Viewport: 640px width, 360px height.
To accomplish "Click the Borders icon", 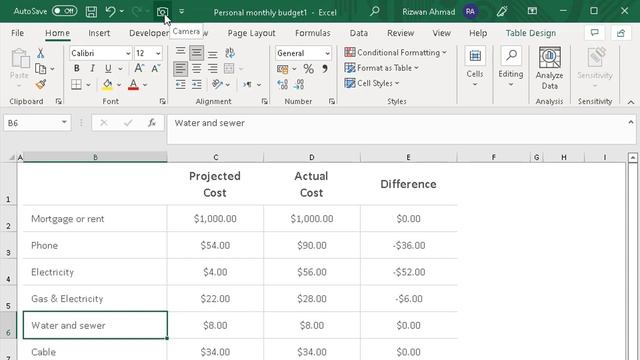I will [x=76, y=84].
